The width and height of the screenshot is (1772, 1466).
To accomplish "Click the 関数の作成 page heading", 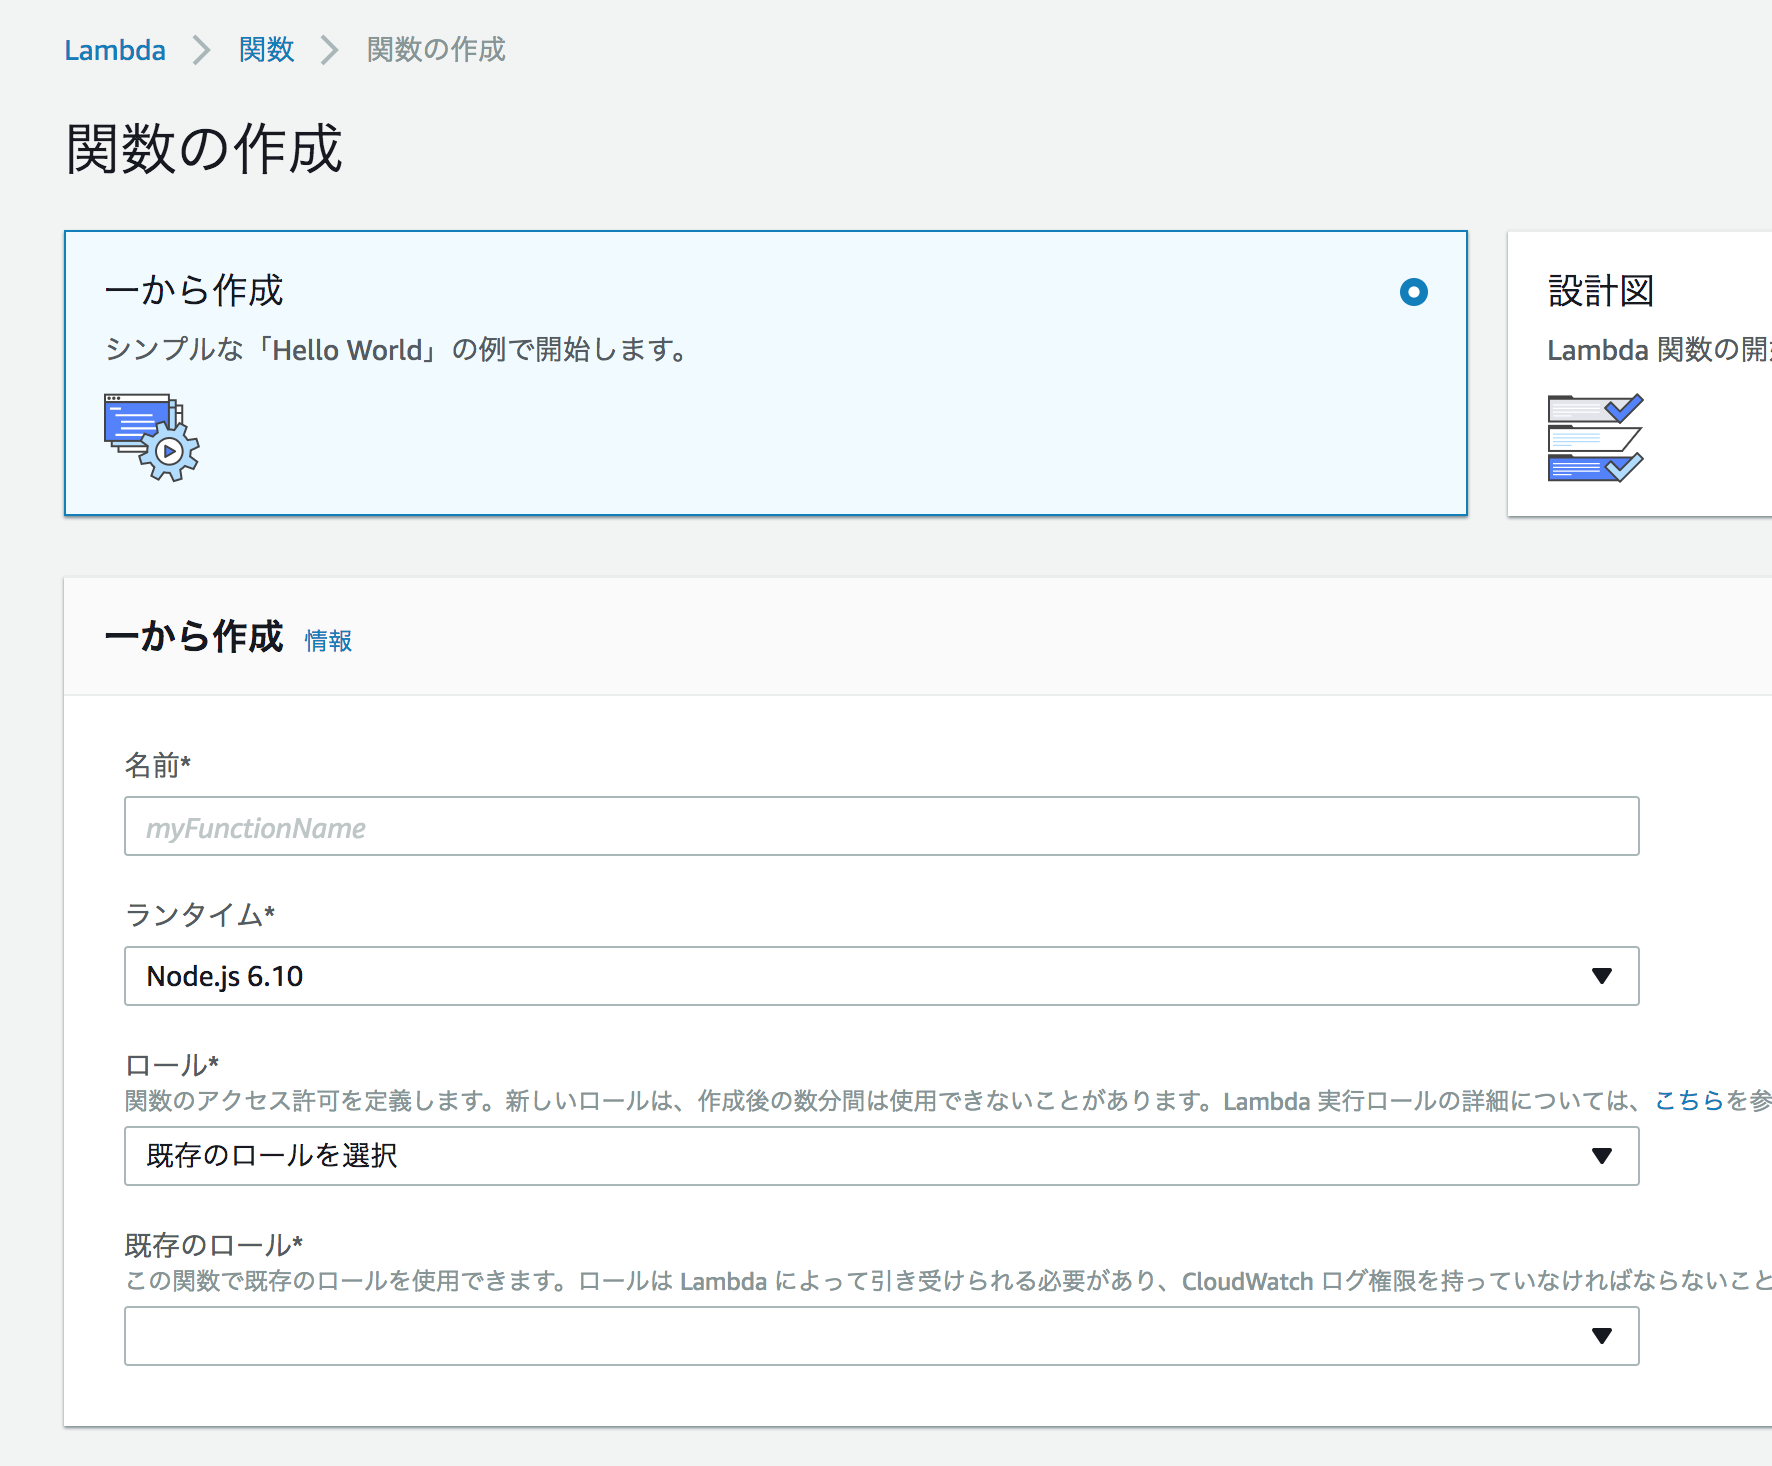I will coord(204,149).
